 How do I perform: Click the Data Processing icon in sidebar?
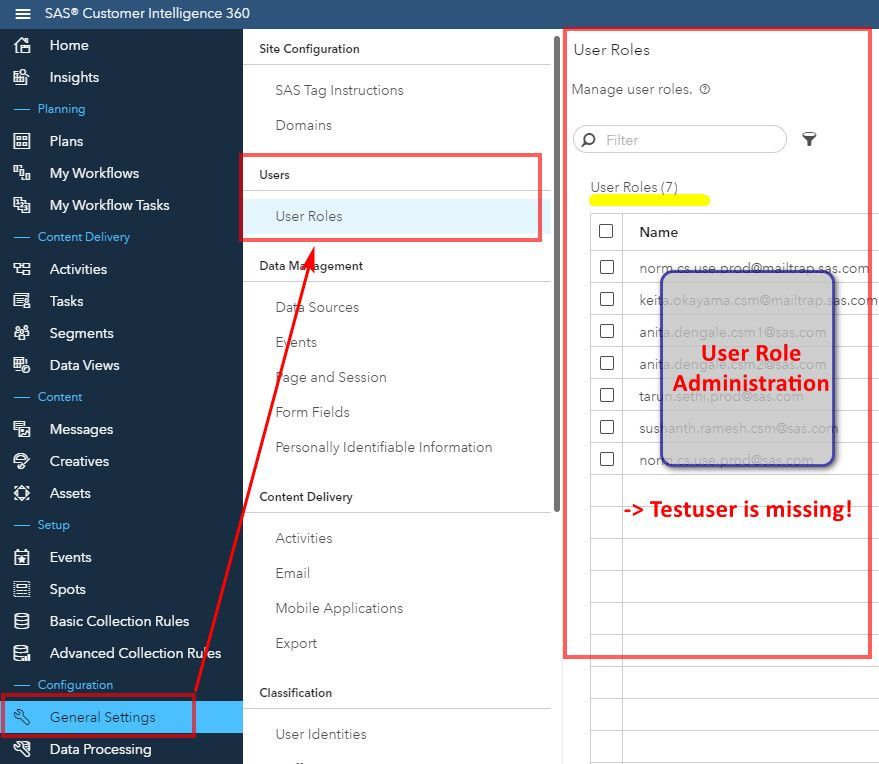tap(22, 749)
